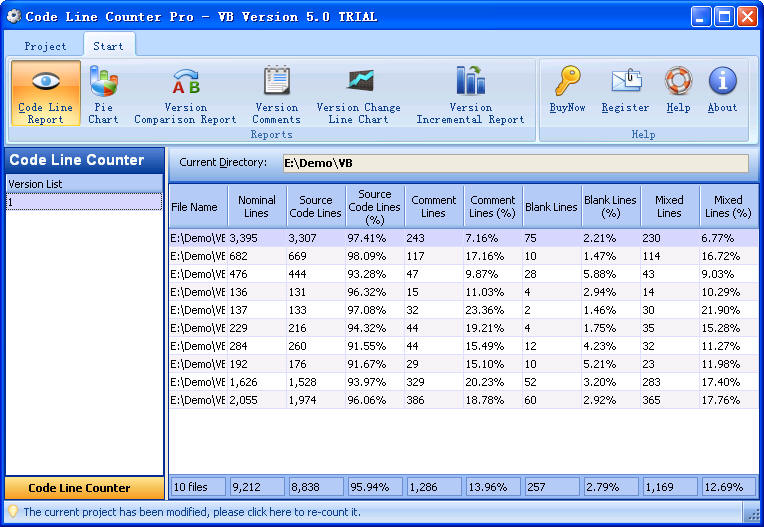The height and width of the screenshot is (527, 764).
Task: Click the File Name column header
Action: pos(195,207)
